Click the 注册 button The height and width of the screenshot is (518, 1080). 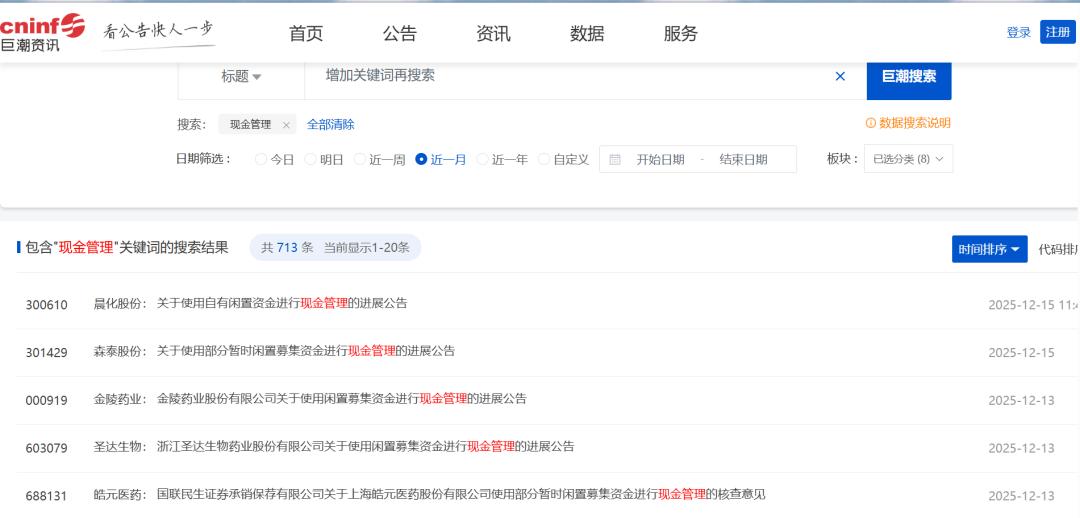[x=1057, y=32]
